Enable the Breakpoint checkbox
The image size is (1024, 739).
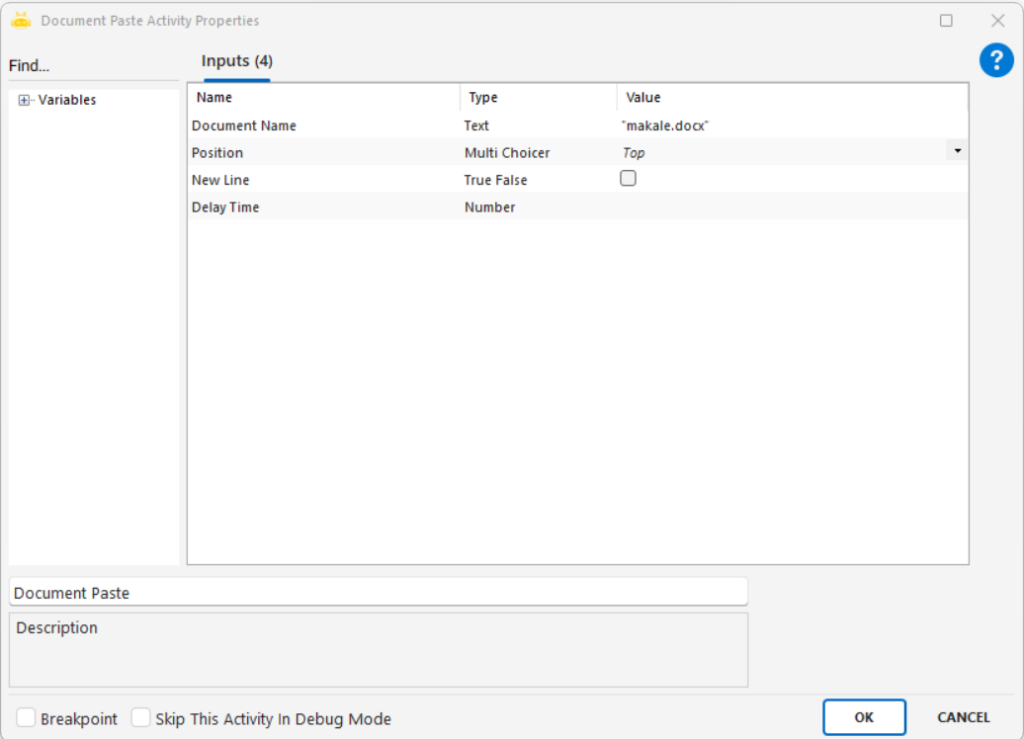coord(26,718)
